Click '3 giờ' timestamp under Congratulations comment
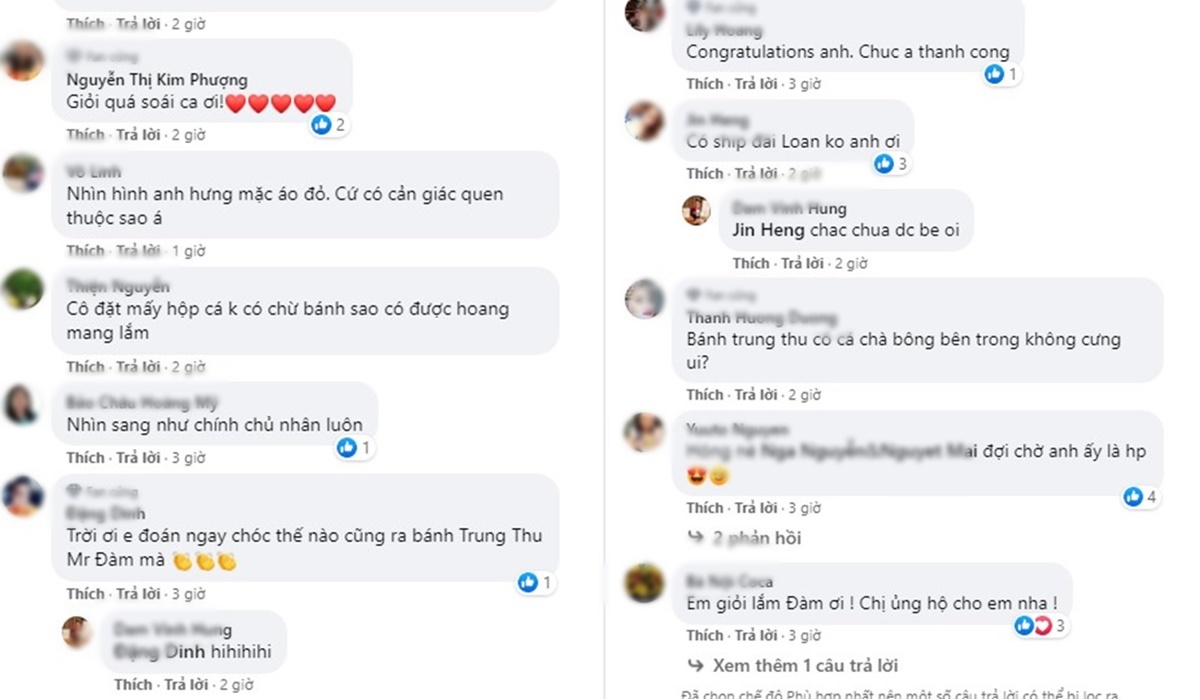Image resolution: width=1200 pixels, height=700 pixels. pyautogui.click(x=804, y=84)
